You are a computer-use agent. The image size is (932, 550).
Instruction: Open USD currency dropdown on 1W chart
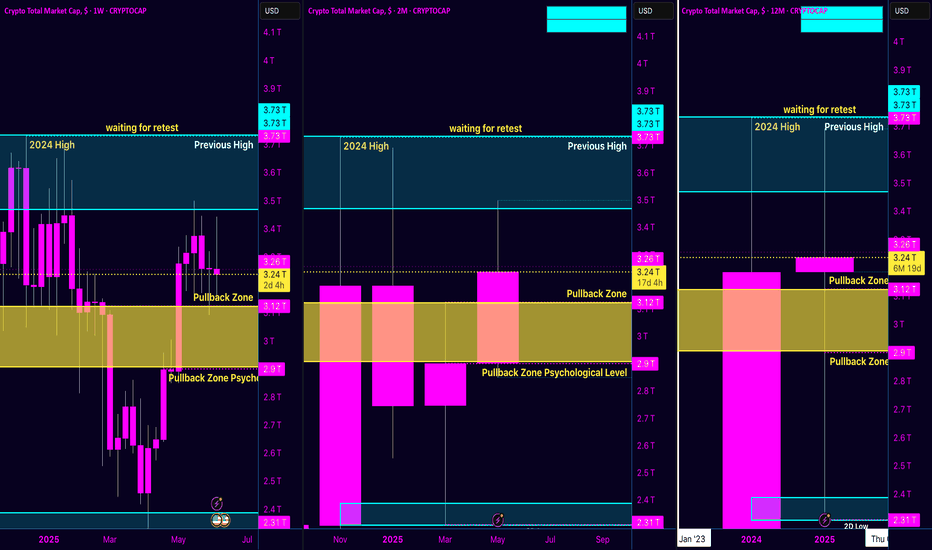click(x=279, y=11)
